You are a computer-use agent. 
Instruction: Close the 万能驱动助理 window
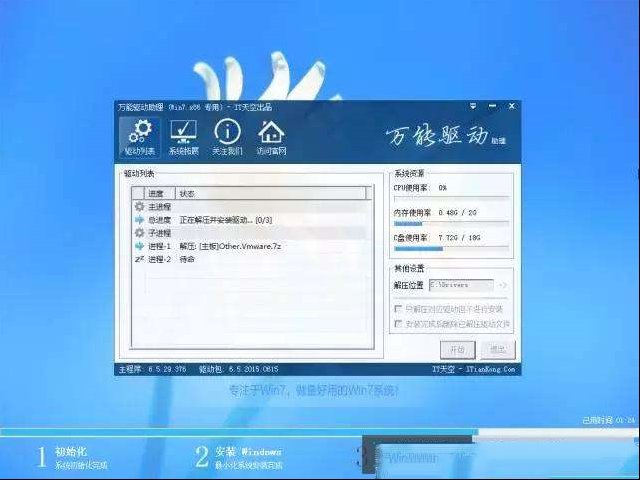(512, 106)
